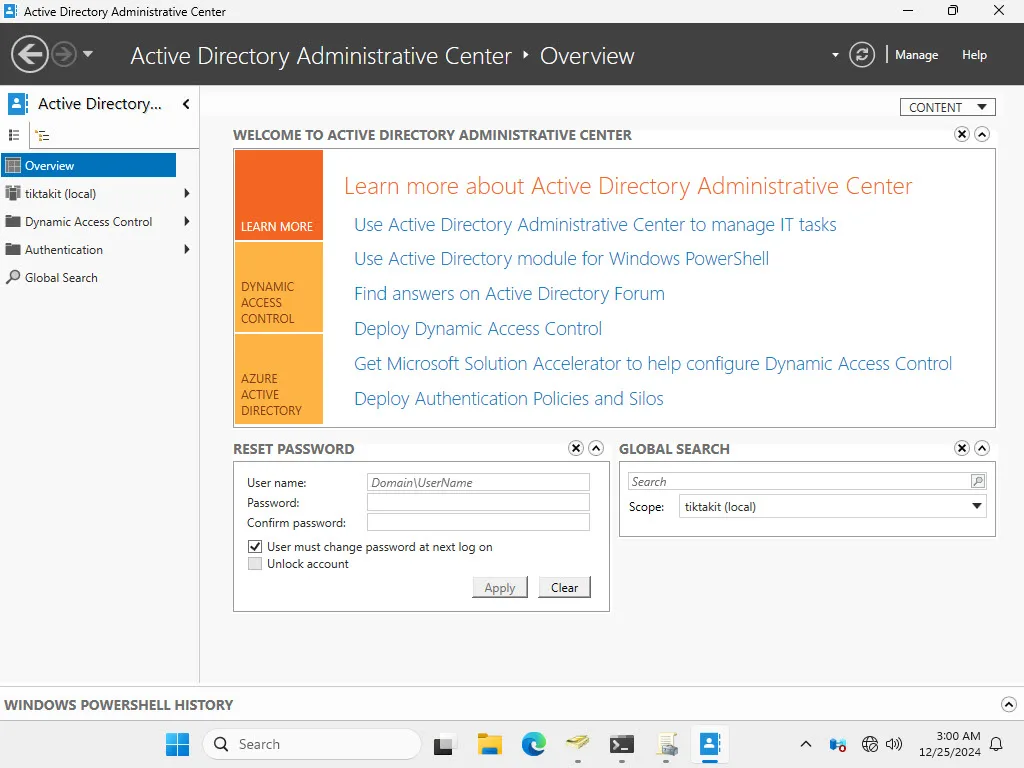Image resolution: width=1024 pixels, height=768 pixels.
Task: Open the CONTENT dropdown
Action: [x=946, y=106]
